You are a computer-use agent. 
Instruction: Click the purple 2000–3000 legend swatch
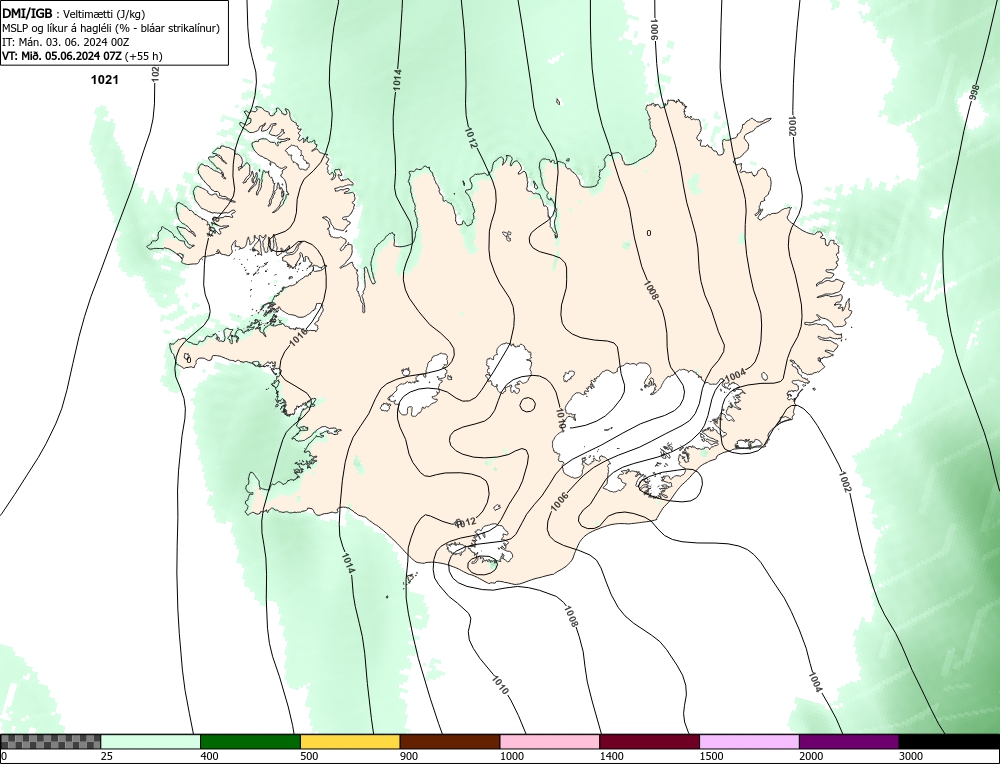(x=849, y=741)
